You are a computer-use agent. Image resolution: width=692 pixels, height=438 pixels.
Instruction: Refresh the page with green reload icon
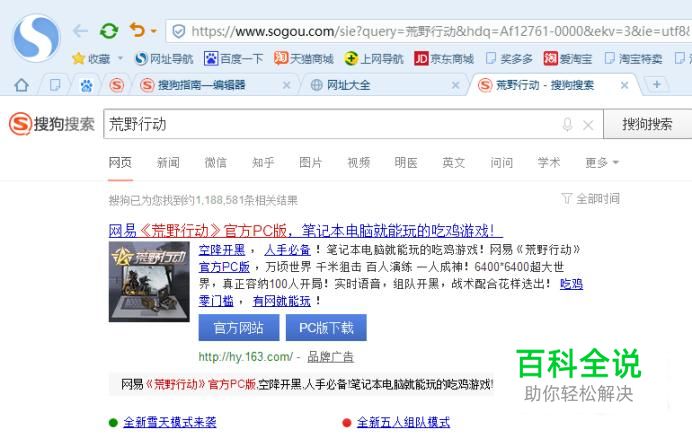(x=109, y=31)
